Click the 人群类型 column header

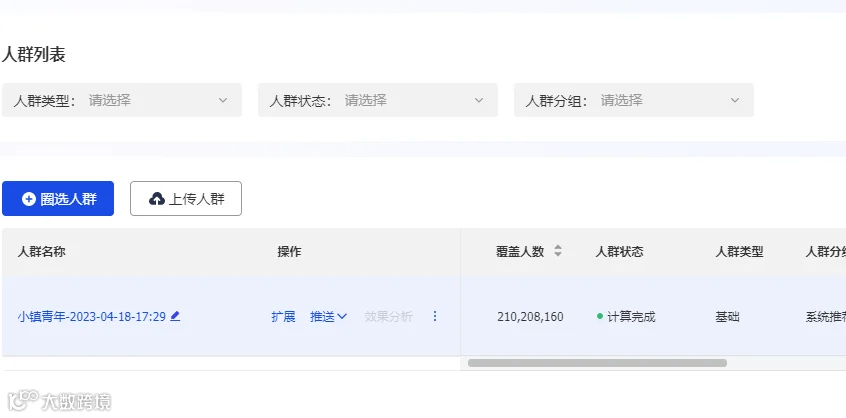tap(739, 251)
